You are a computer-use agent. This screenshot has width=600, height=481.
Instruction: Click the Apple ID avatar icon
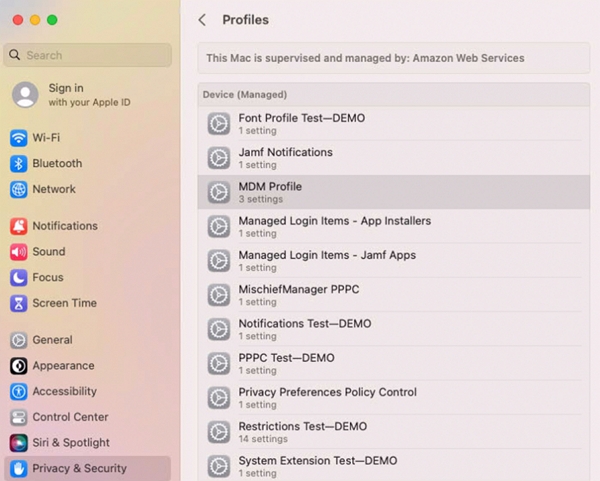click(x=25, y=95)
